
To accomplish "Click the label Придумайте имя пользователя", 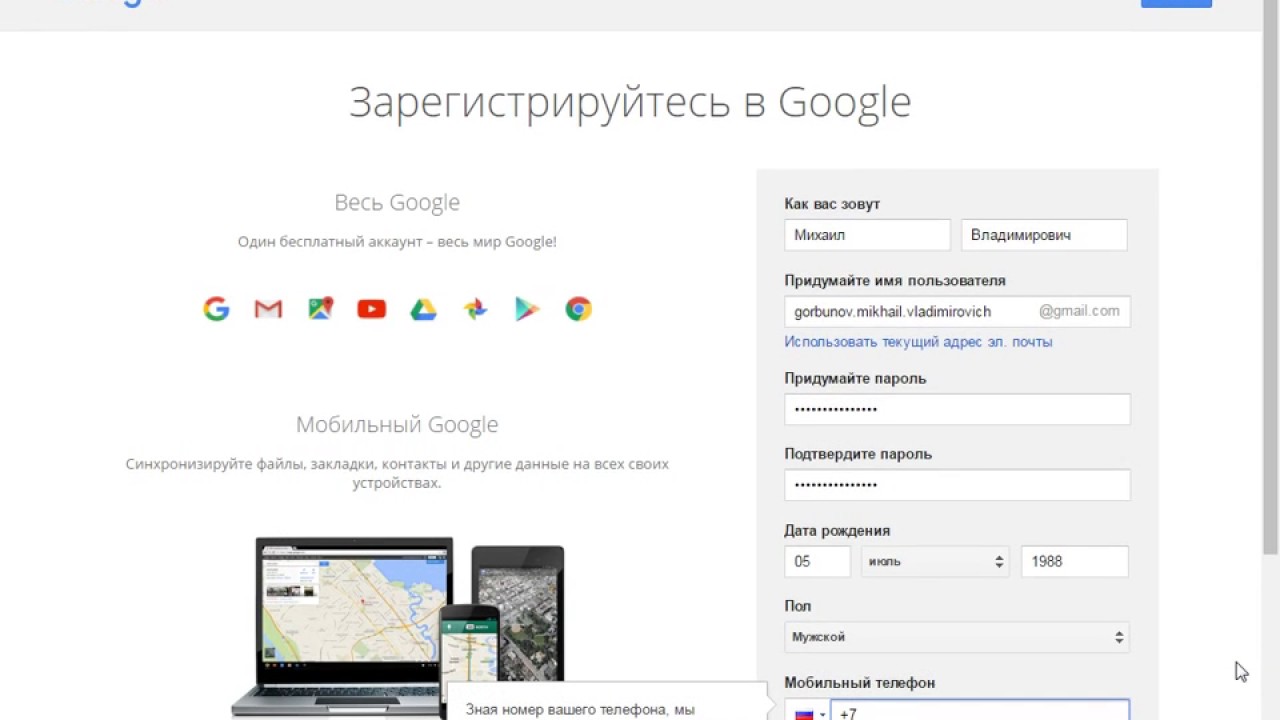I will (x=895, y=281).
